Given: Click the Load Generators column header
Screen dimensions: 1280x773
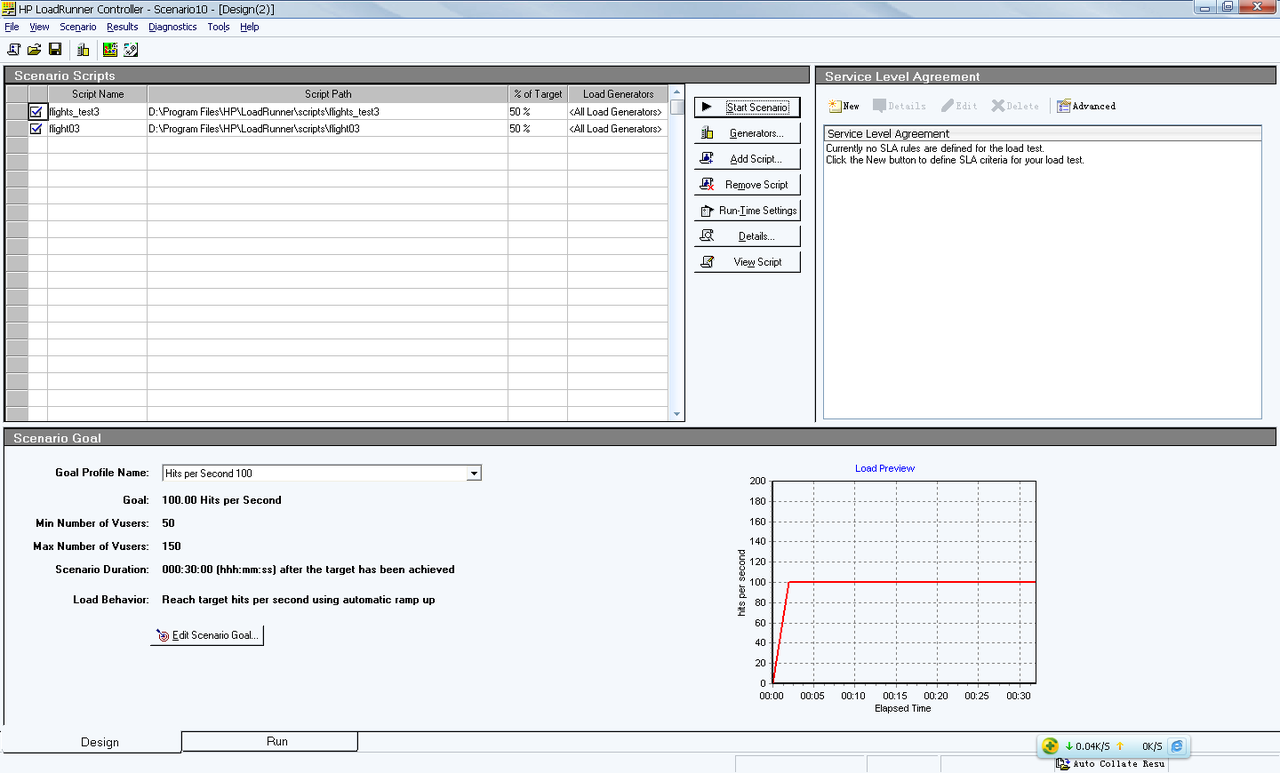Looking at the screenshot, I should (618, 94).
